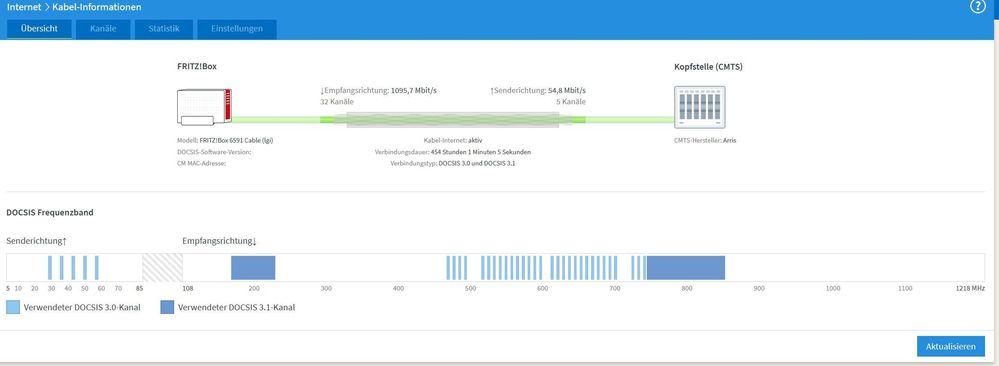Click the DOCSIS 3.1 block near 200 MHz

tap(253, 268)
